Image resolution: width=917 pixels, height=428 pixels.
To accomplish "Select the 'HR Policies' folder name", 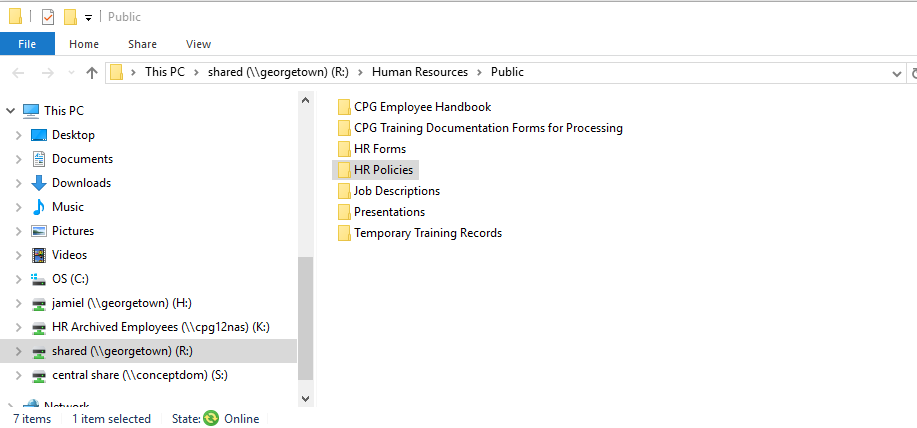I will (x=384, y=170).
